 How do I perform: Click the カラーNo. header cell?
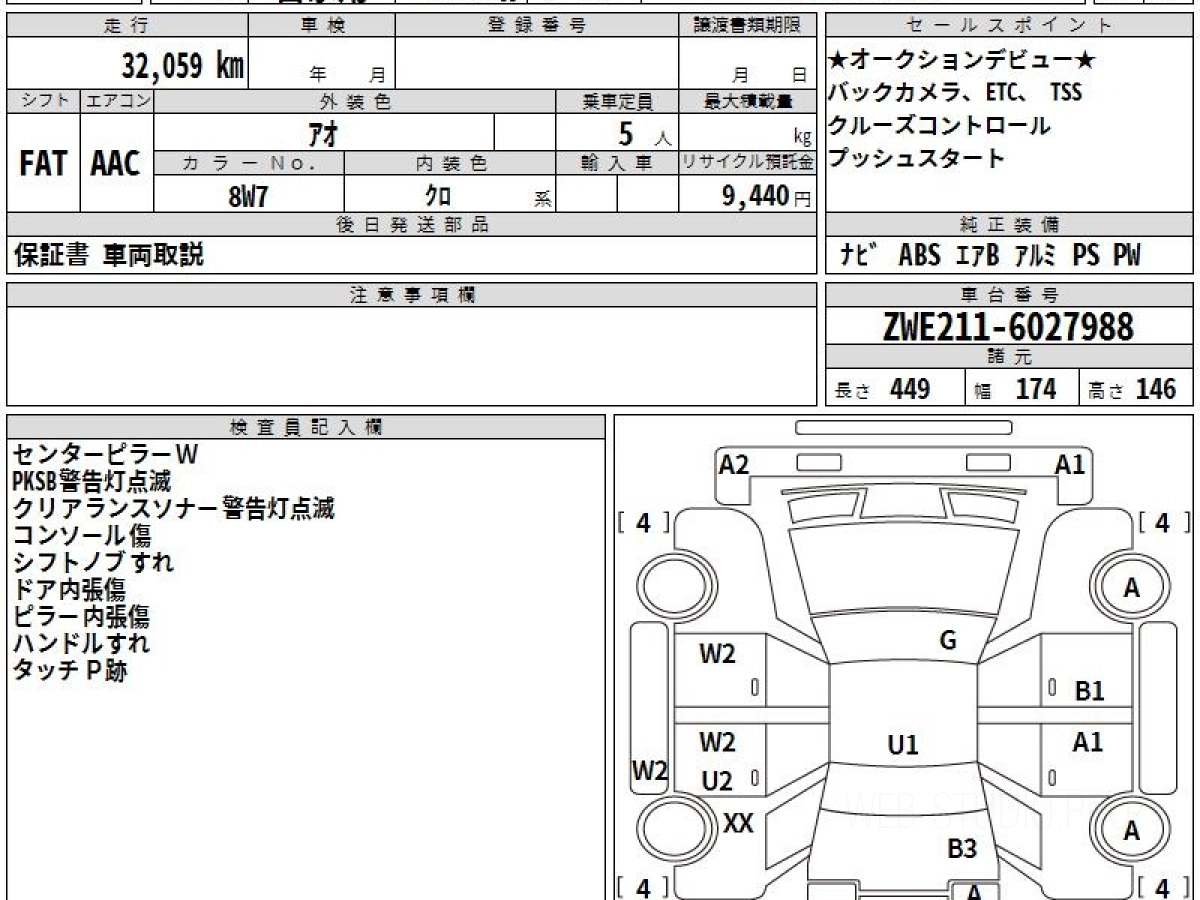(x=249, y=163)
